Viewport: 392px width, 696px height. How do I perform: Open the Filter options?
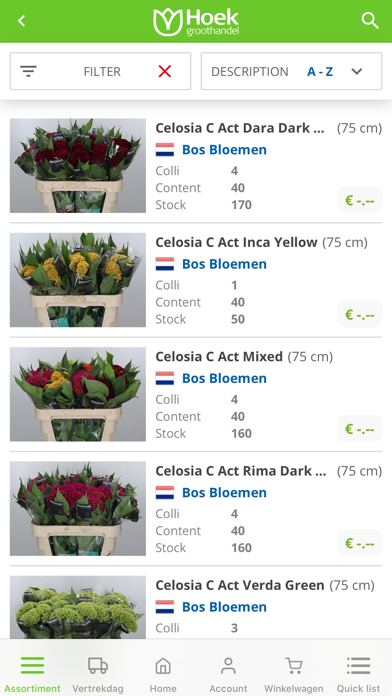point(100,71)
